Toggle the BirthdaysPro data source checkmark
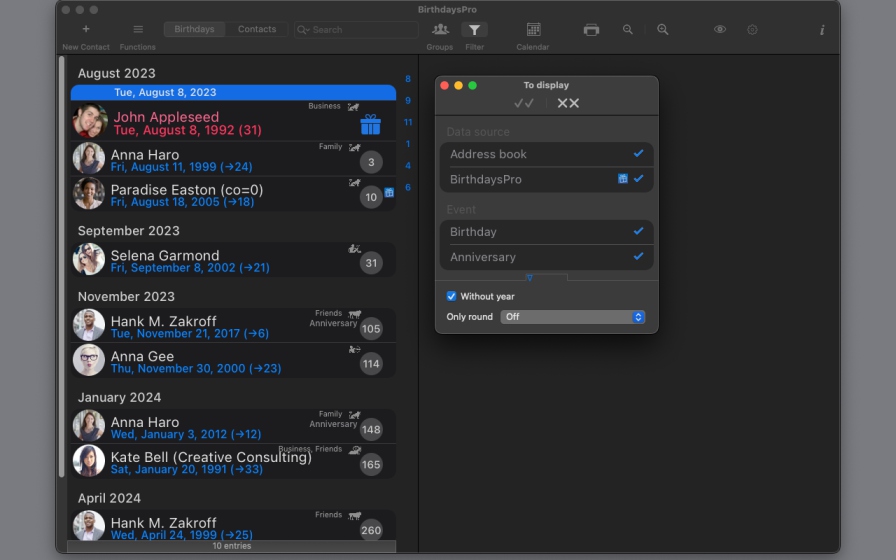 pyautogui.click(x=638, y=178)
